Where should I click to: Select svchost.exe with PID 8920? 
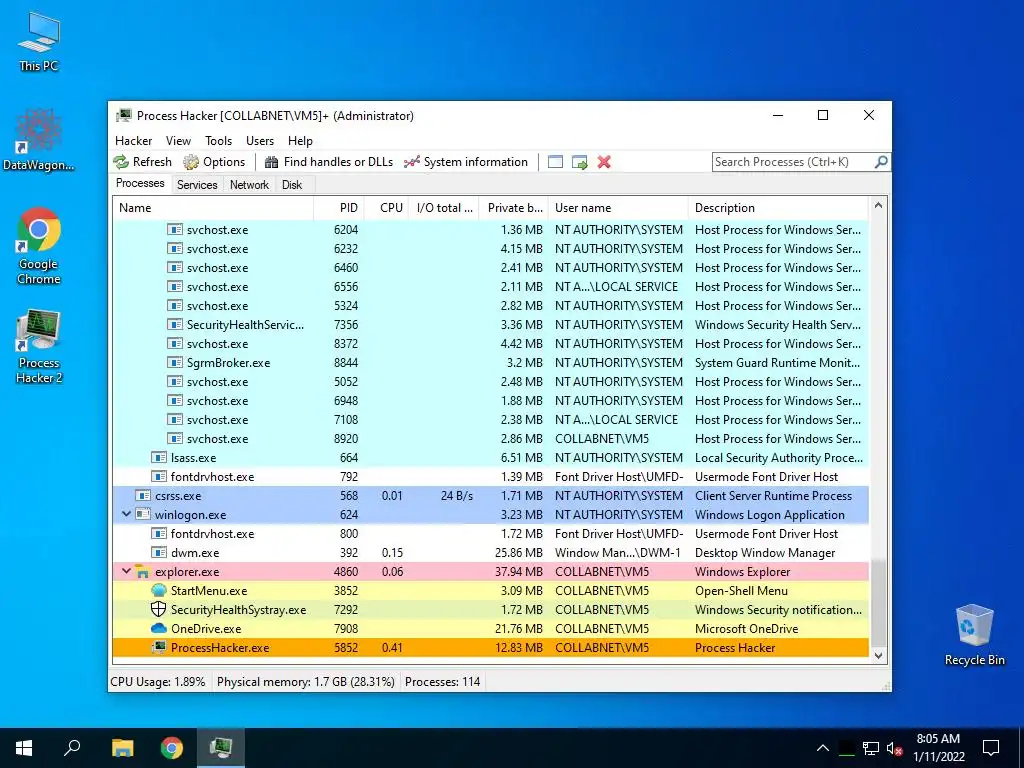(x=490, y=439)
